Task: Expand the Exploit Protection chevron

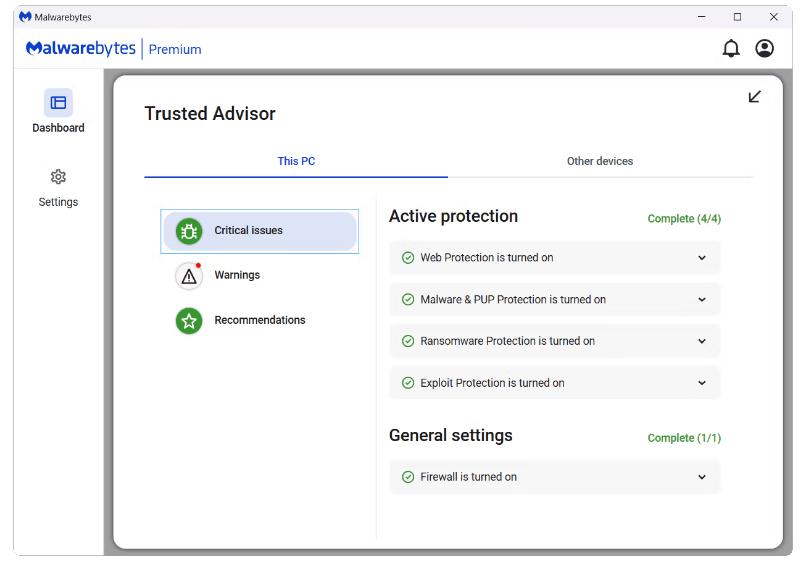Action: pos(701,383)
